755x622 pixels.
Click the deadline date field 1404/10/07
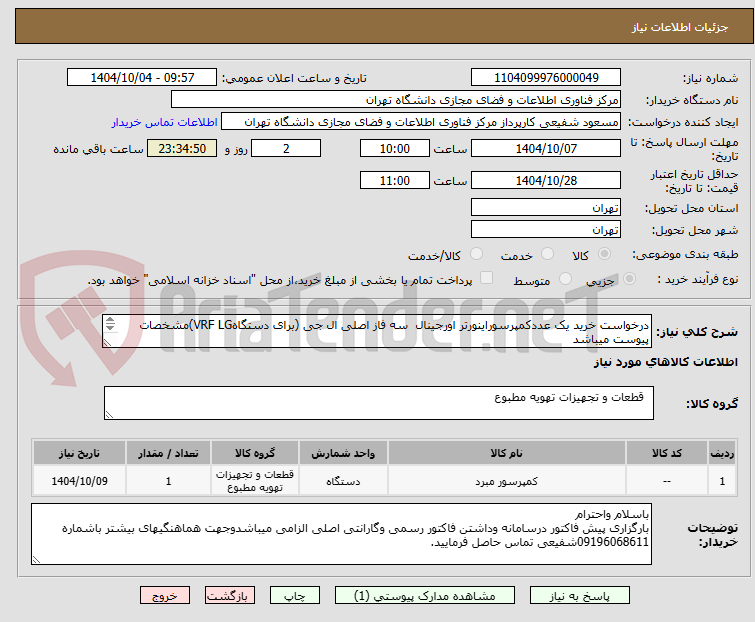point(546,148)
